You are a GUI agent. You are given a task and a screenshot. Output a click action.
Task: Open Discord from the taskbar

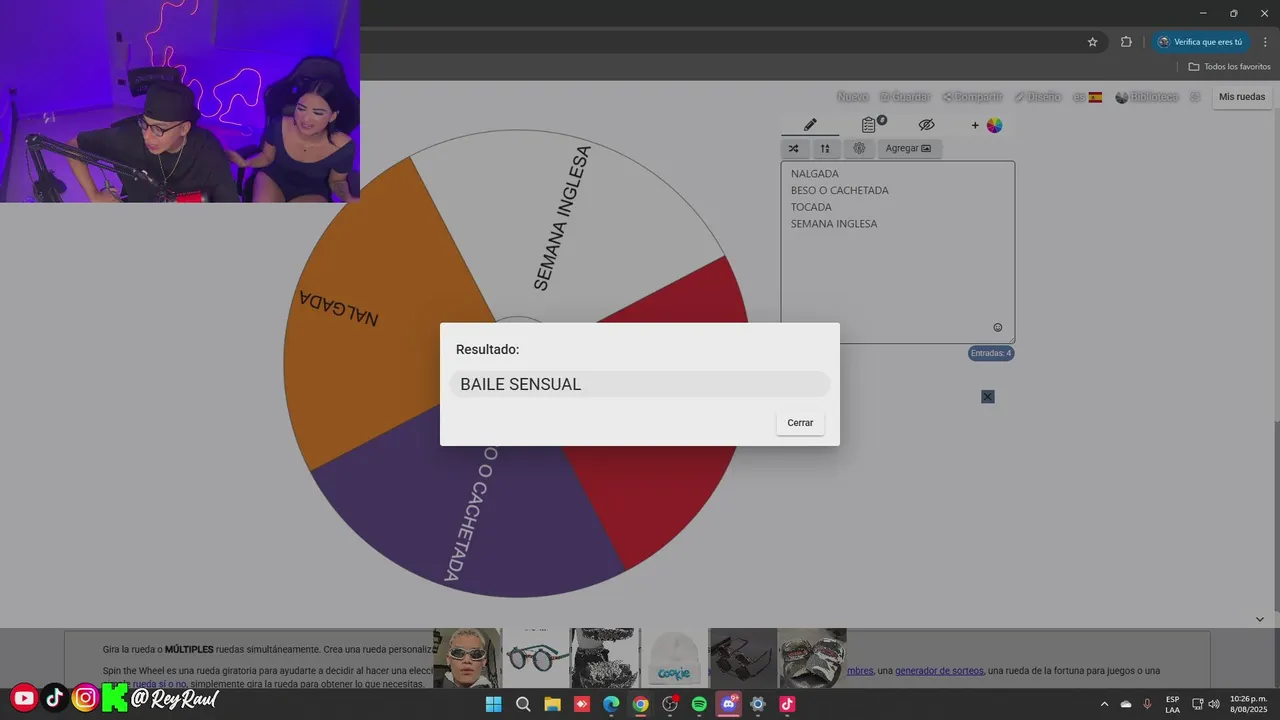click(729, 704)
